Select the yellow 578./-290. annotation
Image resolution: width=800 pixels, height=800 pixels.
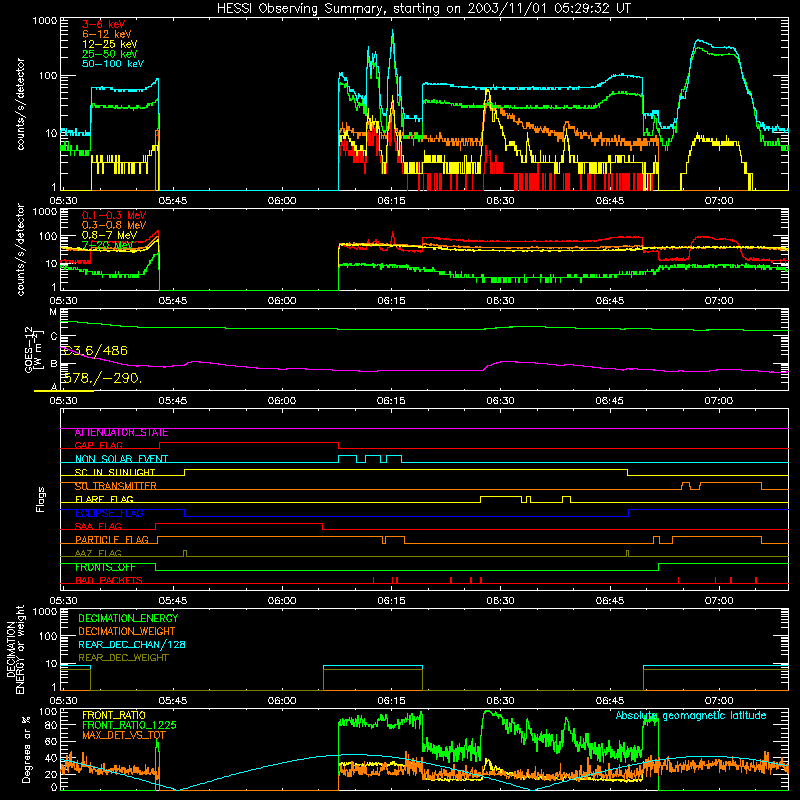pyautogui.click(x=103, y=378)
